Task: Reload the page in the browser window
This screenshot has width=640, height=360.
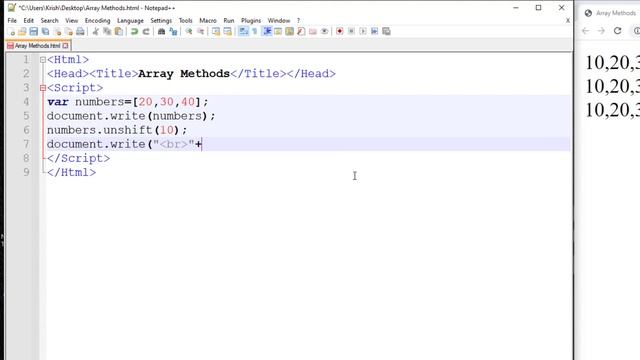Action: point(618,31)
